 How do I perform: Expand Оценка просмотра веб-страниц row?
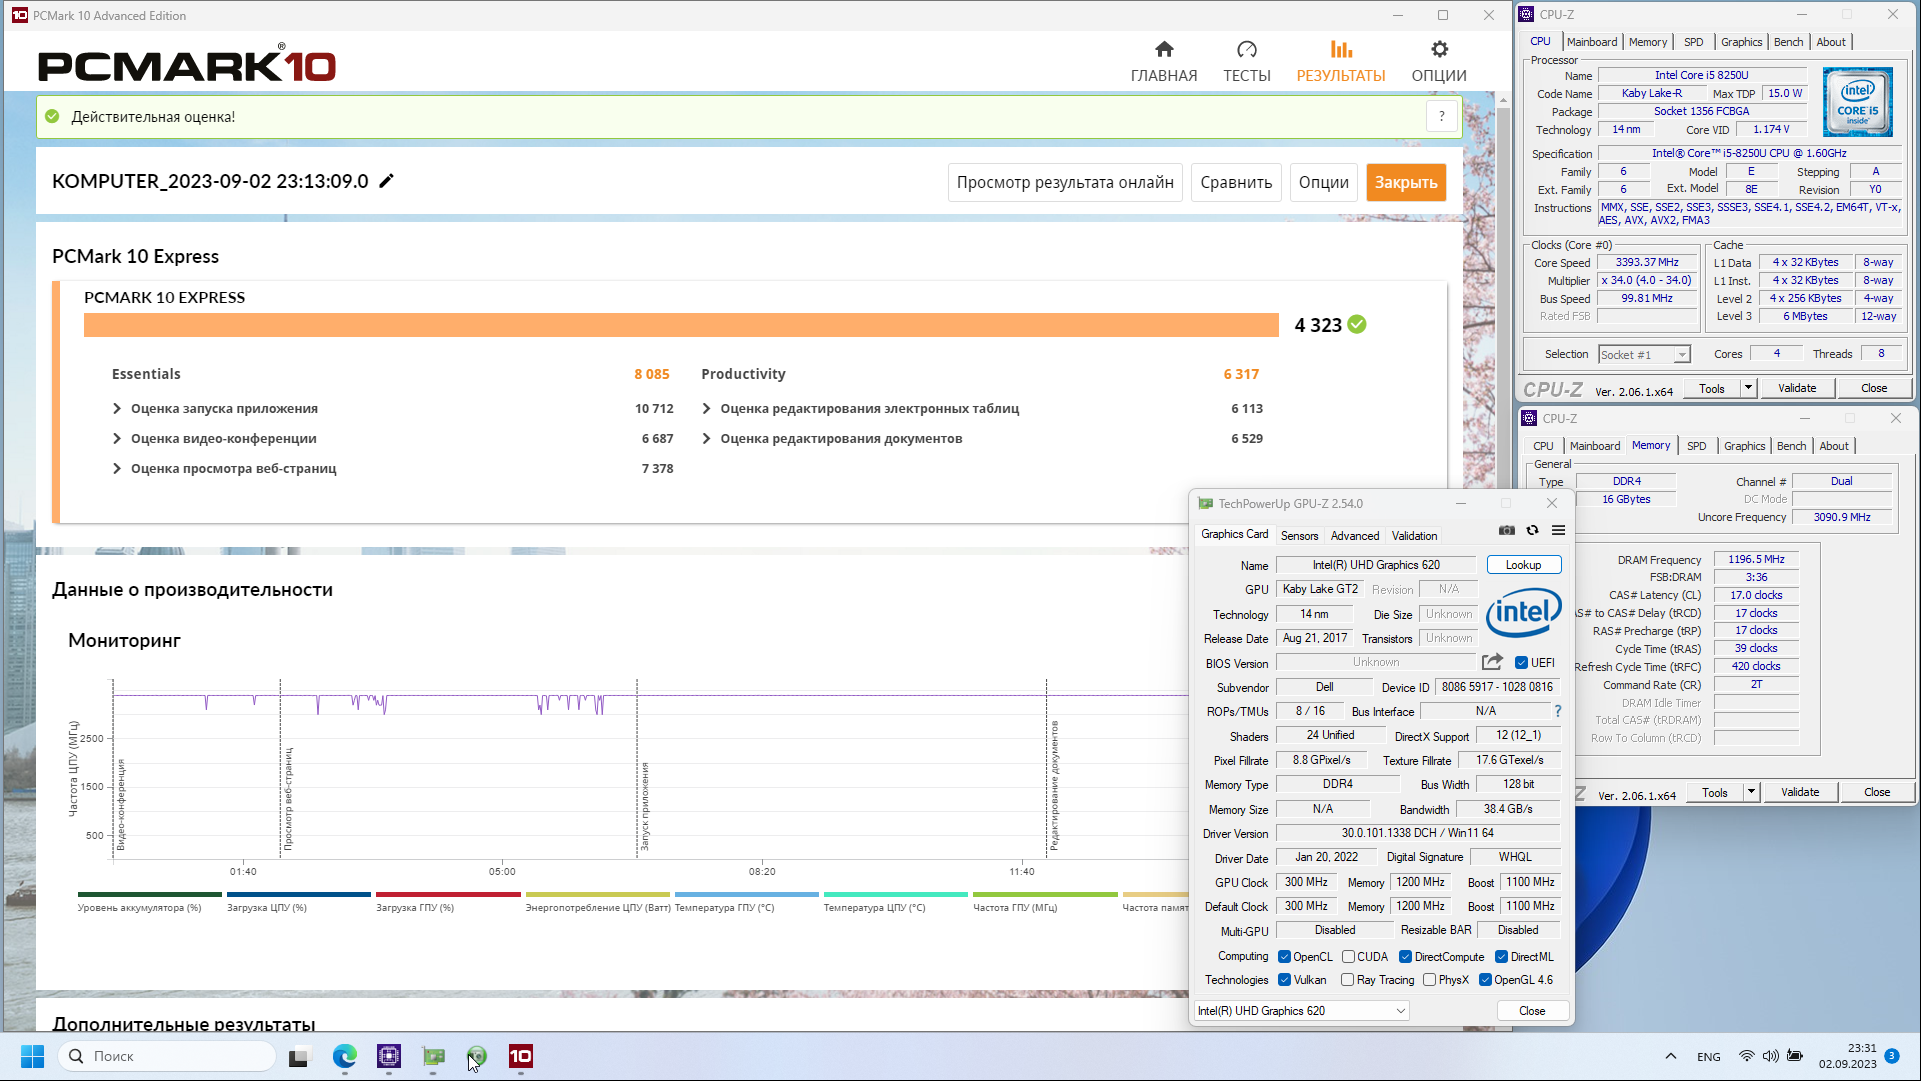117,468
